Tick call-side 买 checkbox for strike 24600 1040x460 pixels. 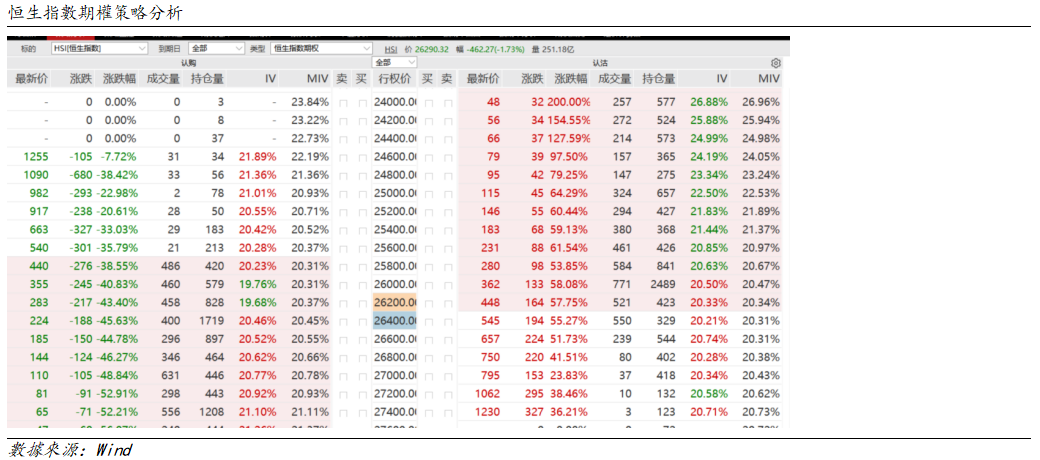(x=362, y=157)
